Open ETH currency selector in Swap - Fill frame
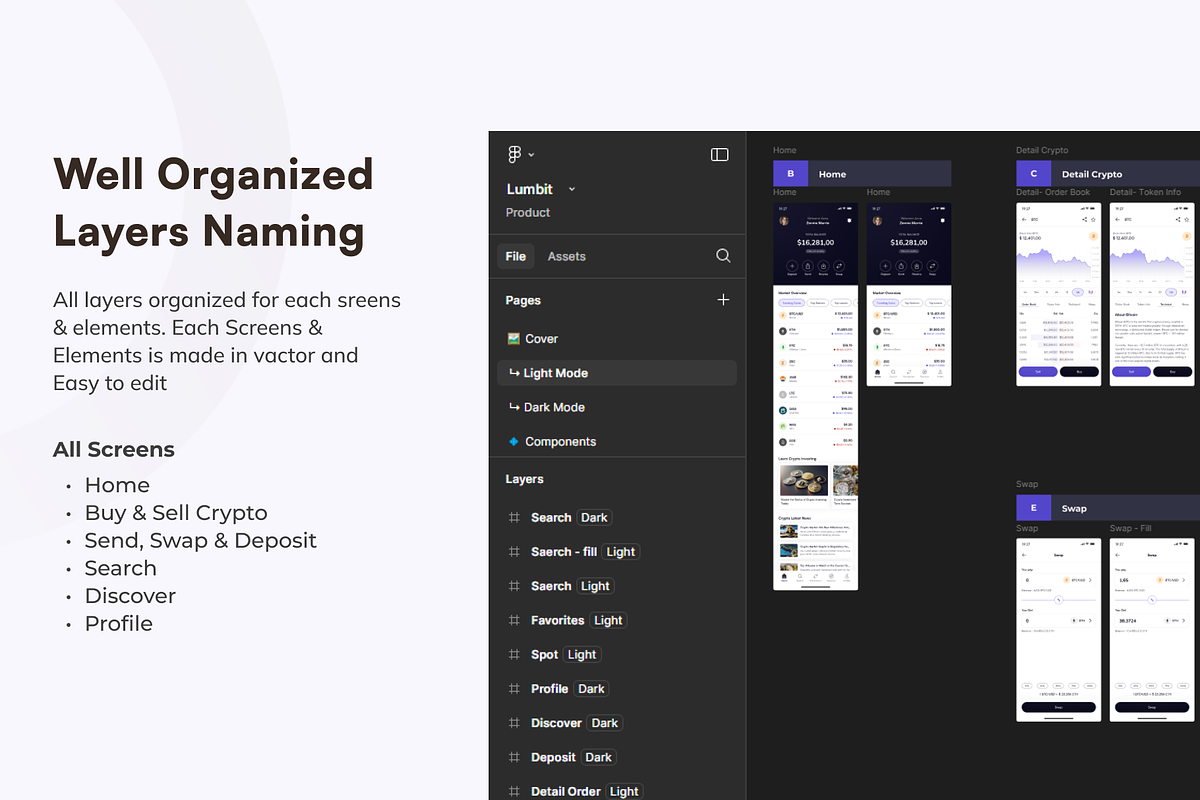The height and width of the screenshot is (800, 1200). click(1175, 621)
